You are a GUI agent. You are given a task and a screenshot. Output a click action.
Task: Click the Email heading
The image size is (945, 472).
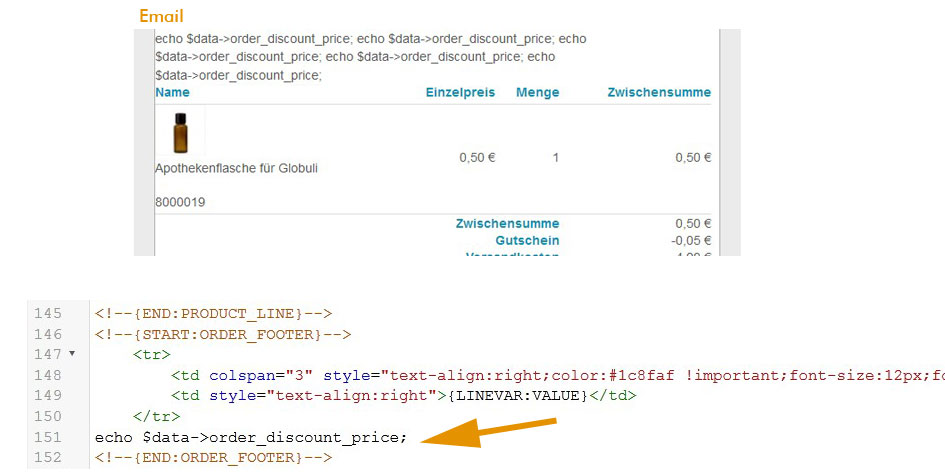click(161, 16)
